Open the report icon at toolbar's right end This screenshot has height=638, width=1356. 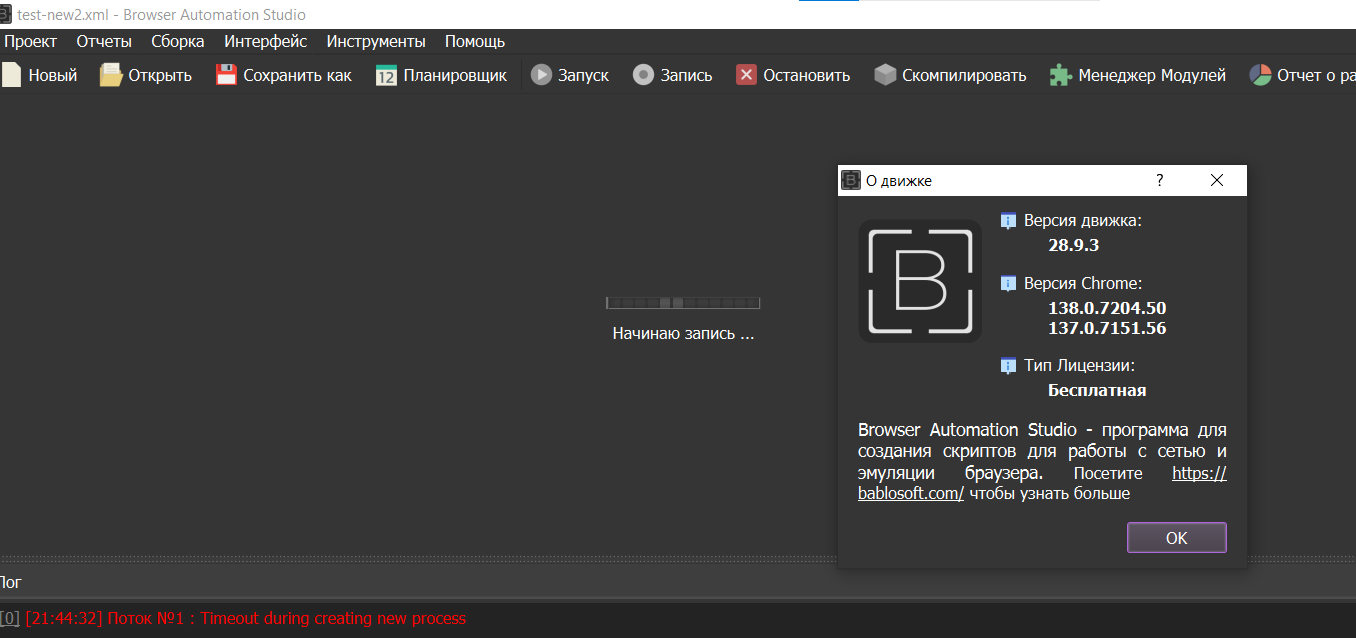[x=1261, y=74]
